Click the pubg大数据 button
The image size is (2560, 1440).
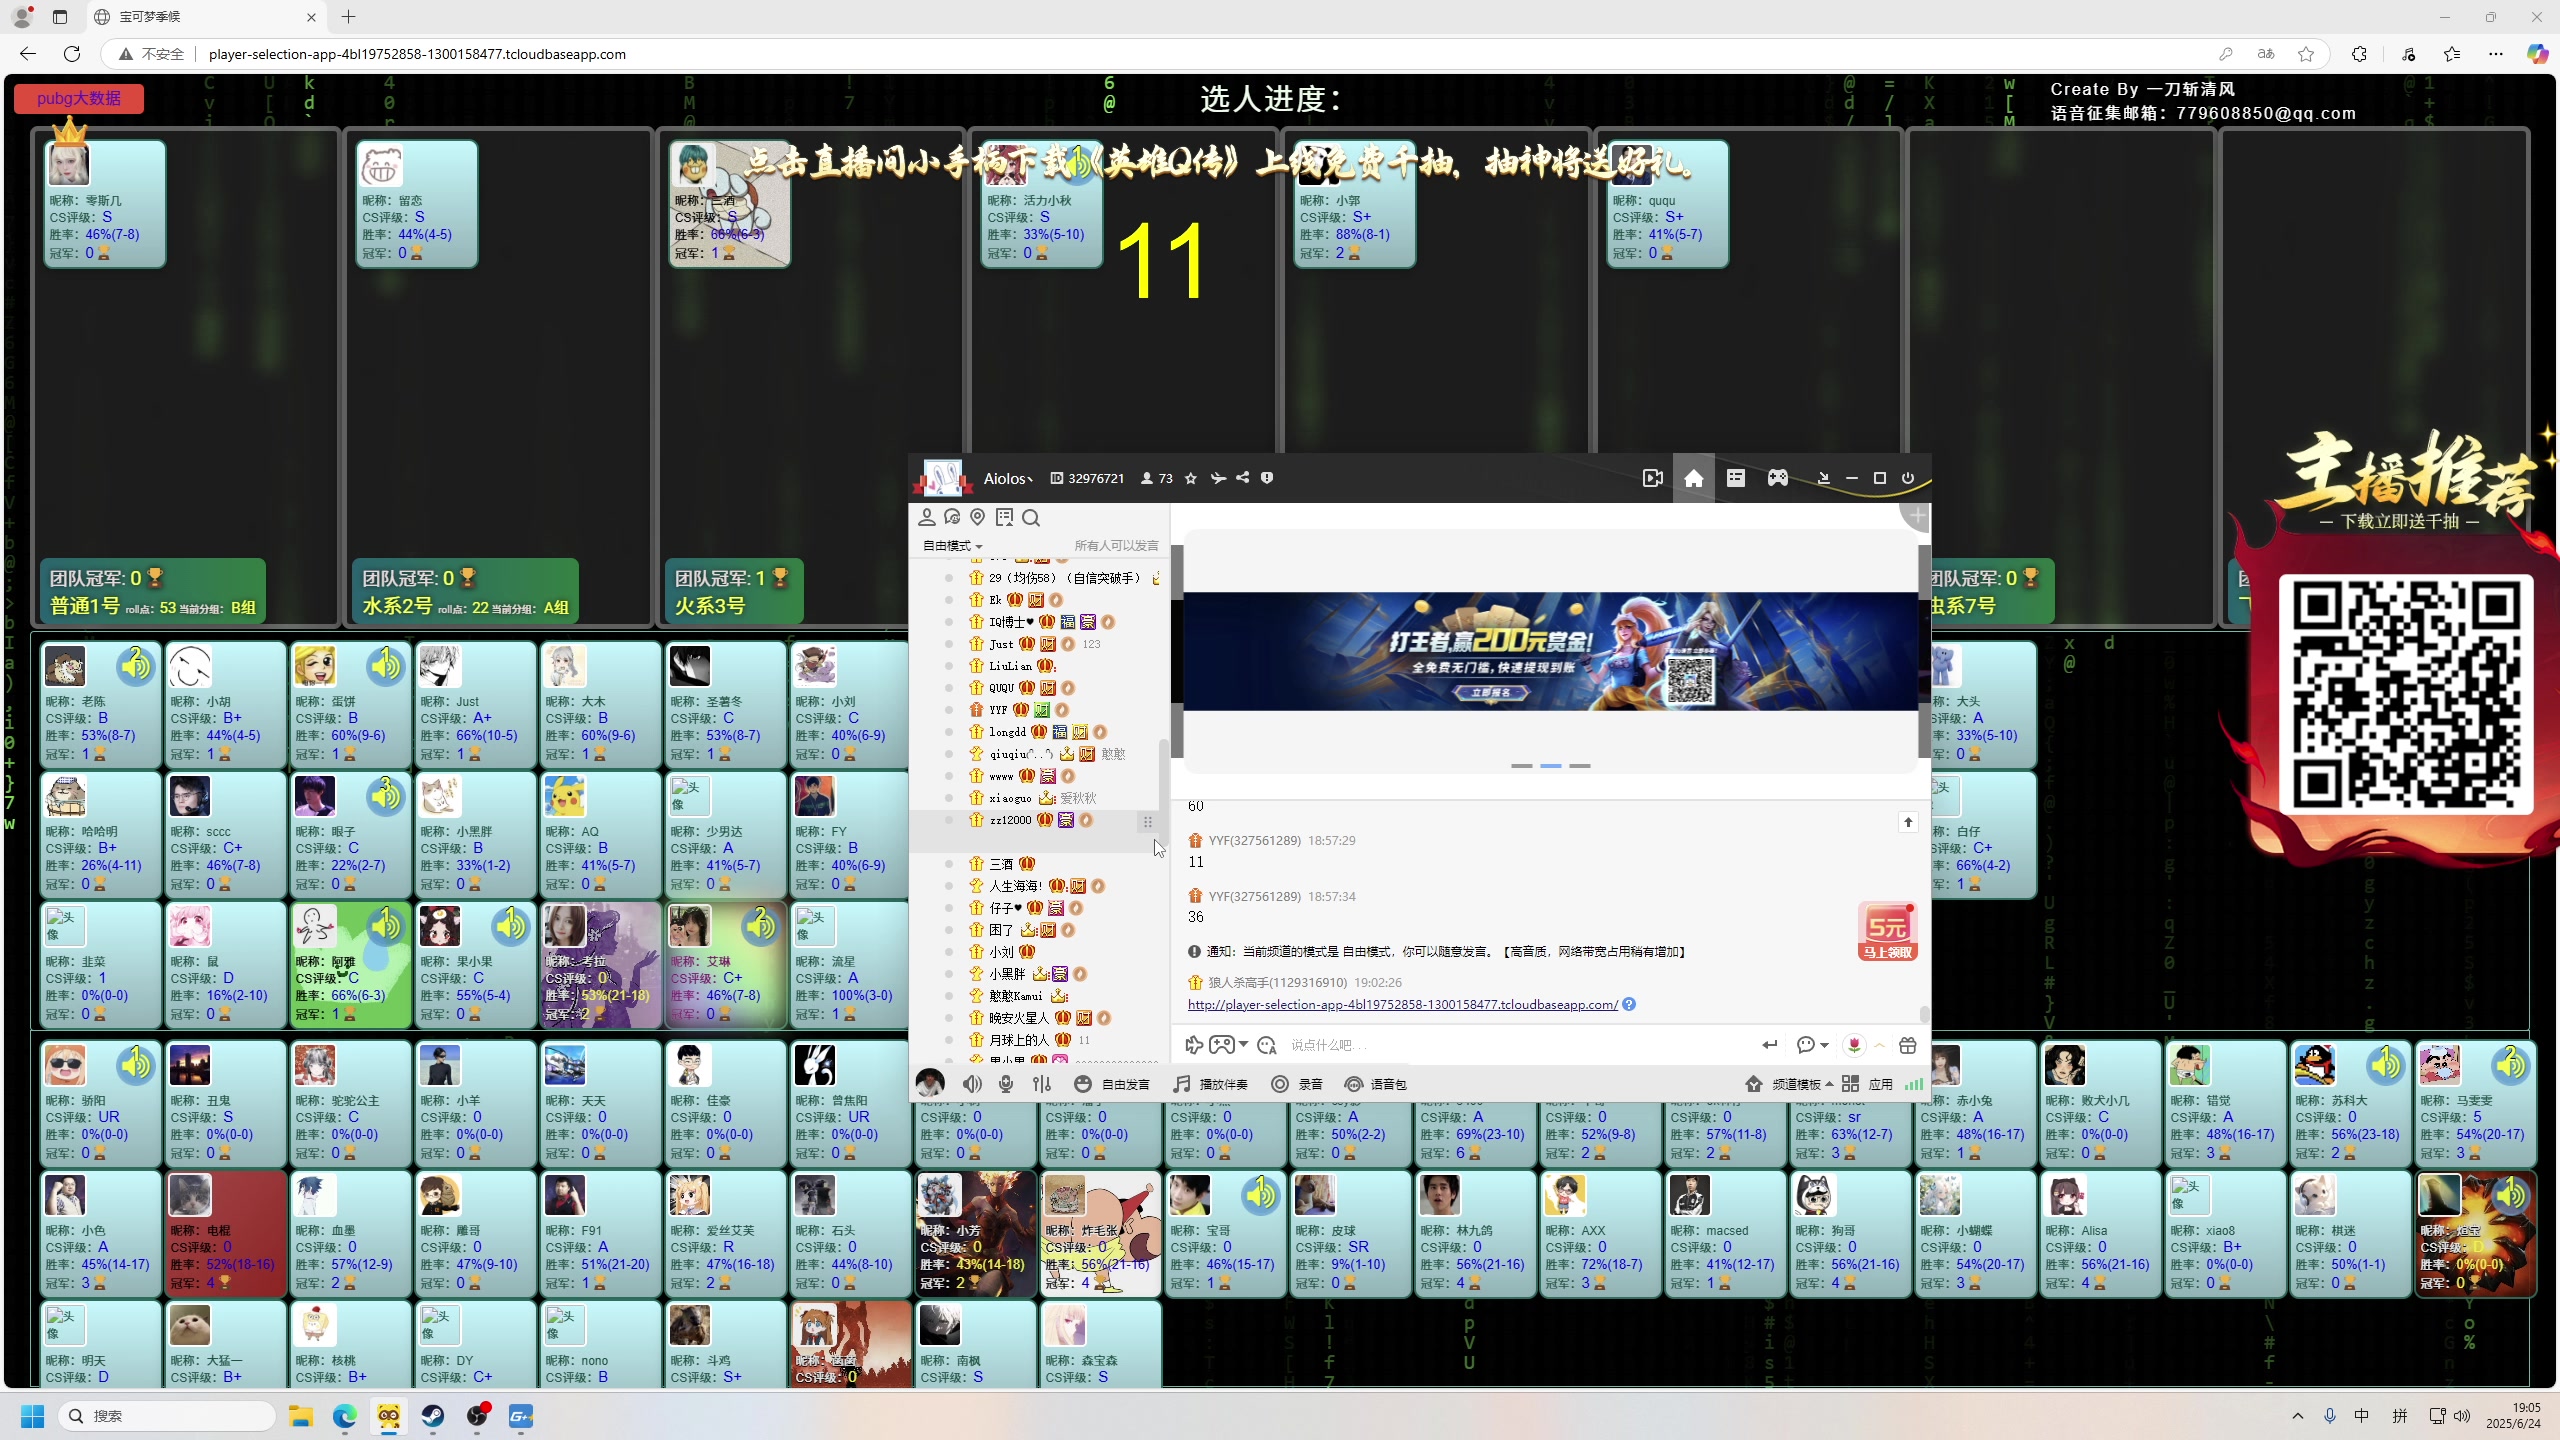point(78,98)
